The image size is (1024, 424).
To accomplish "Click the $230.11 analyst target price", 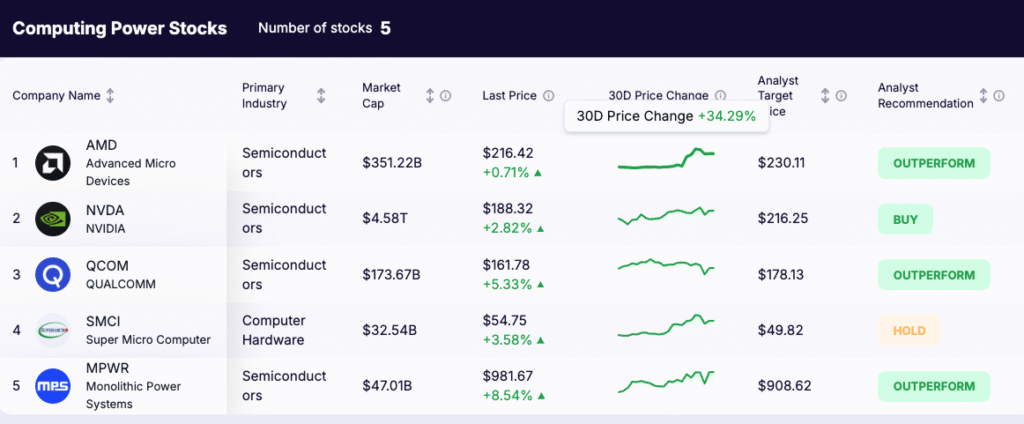I will click(x=781, y=163).
